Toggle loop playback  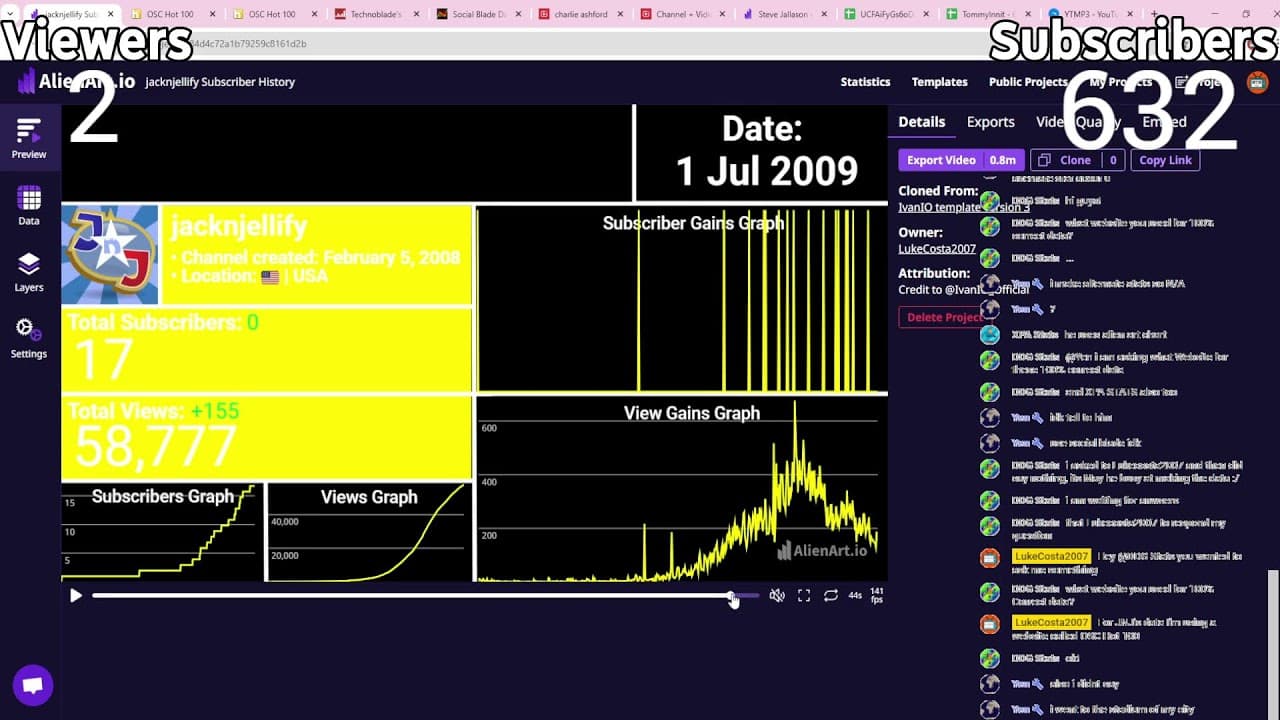pyautogui.click(x=831, y=596)
